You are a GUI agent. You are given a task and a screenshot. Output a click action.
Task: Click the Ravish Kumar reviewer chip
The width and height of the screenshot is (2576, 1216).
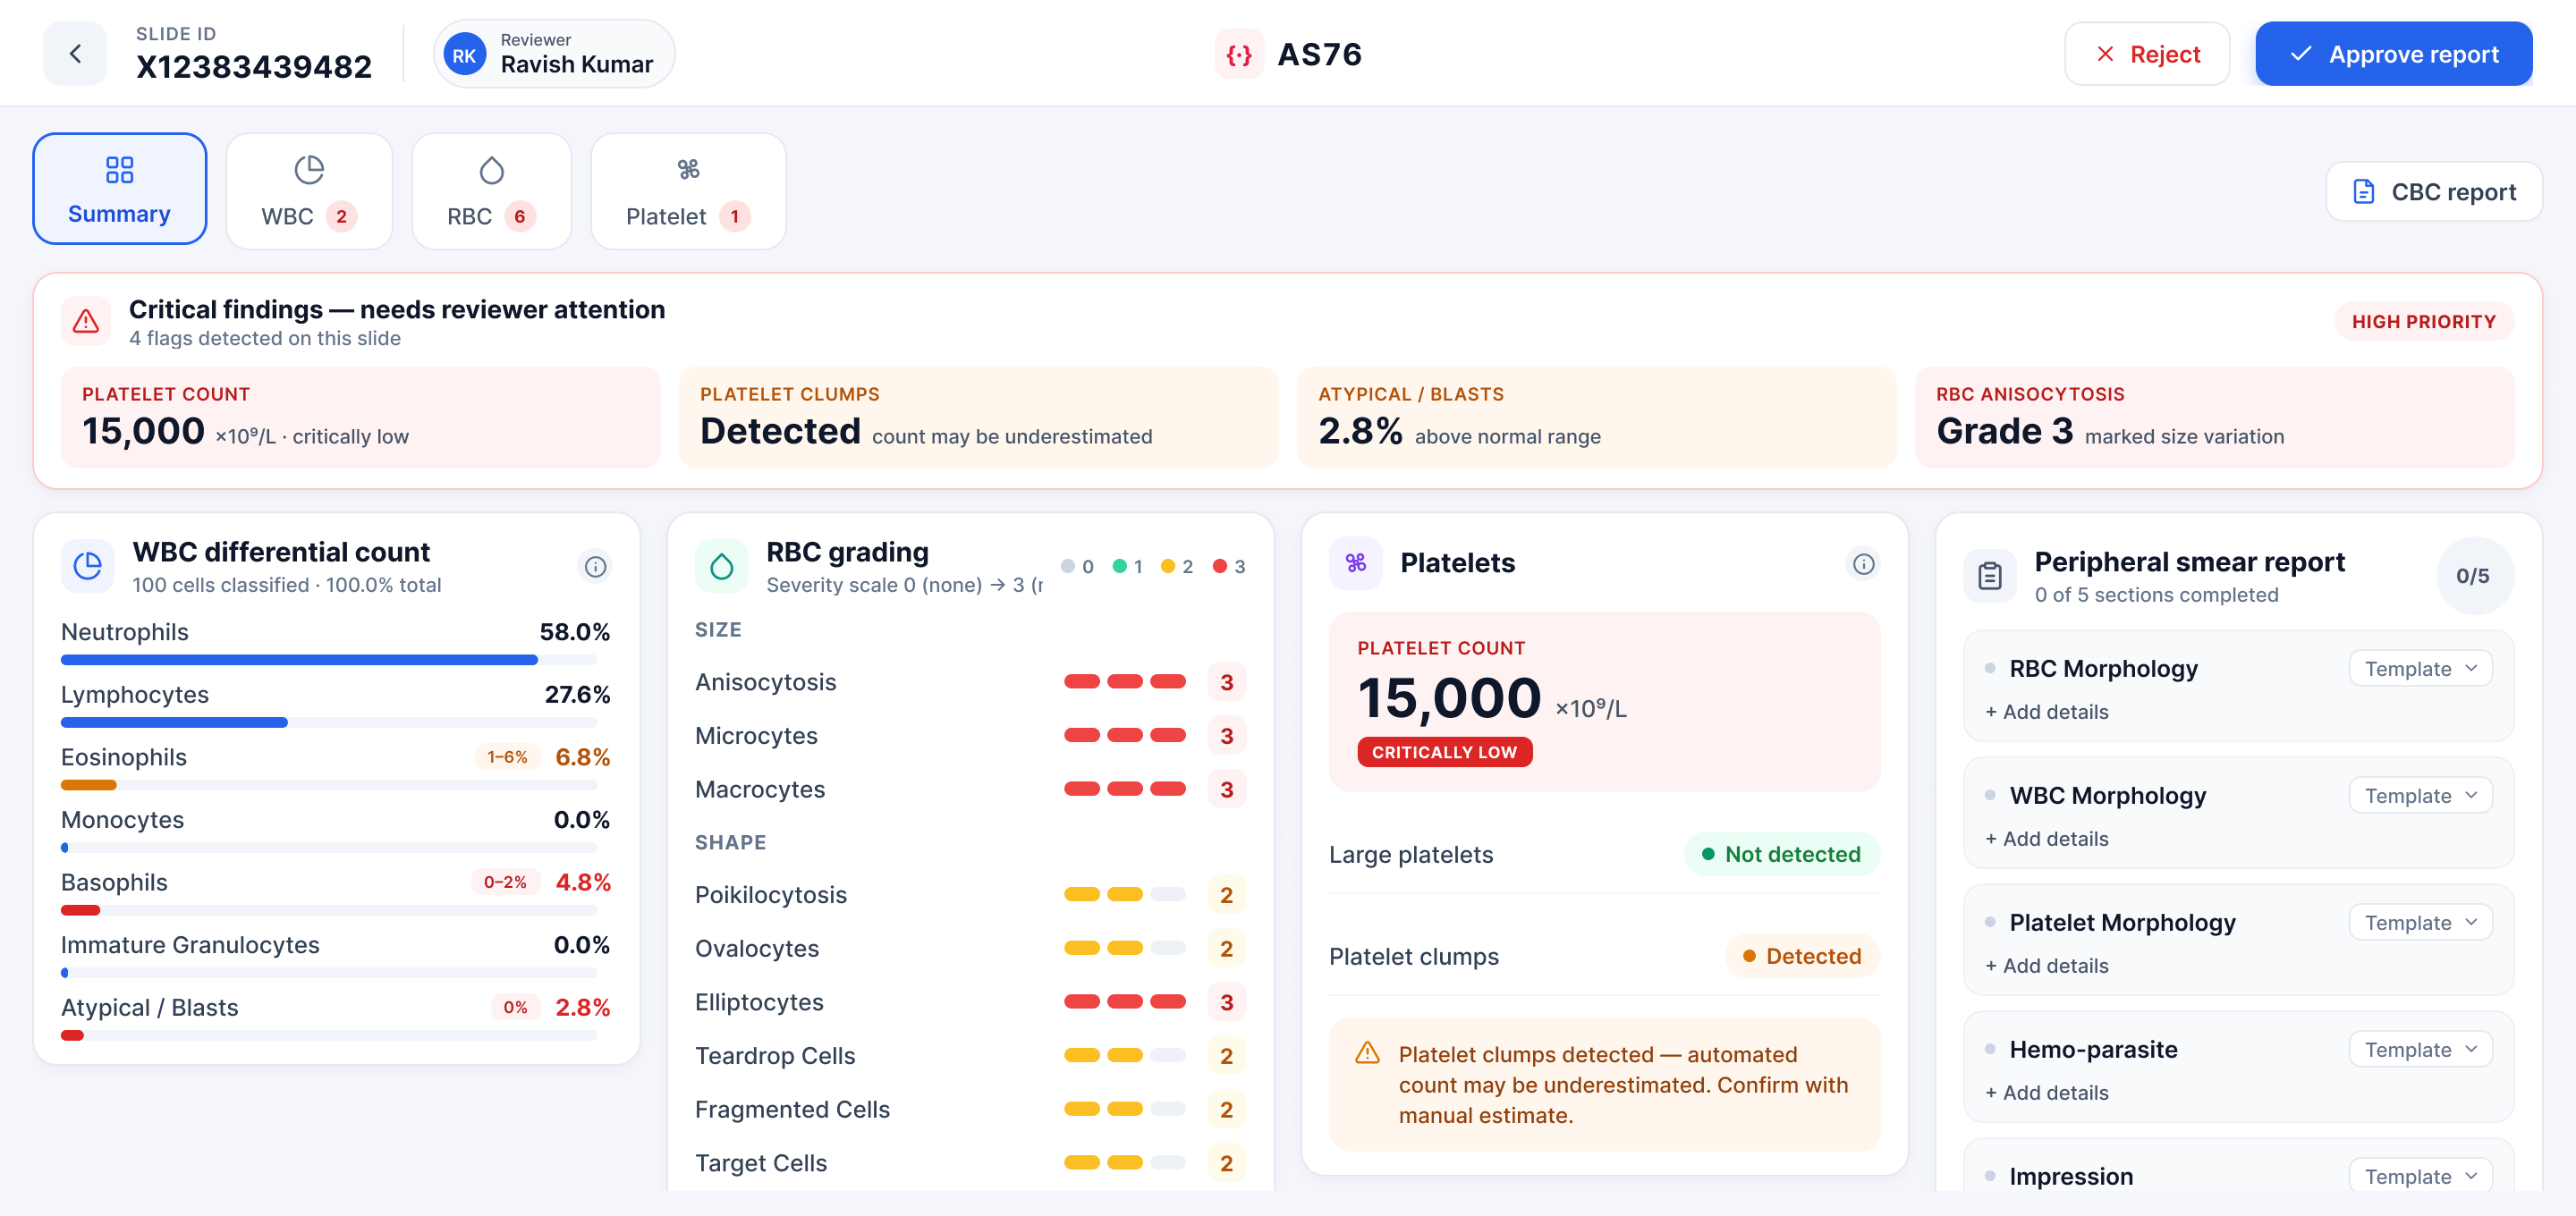point(553,54)
